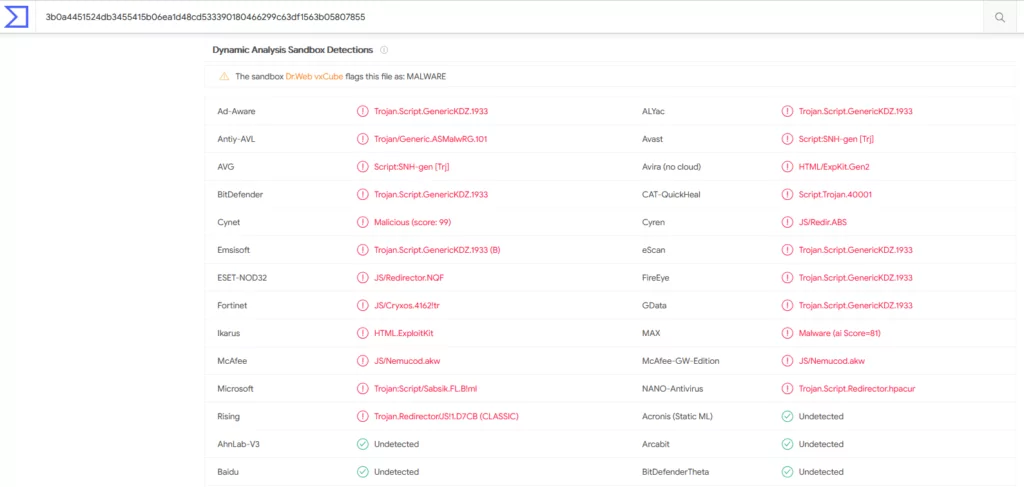Select Cynet result Malicious (score: 99)
Viewport: 1024px width, 487px height.
tap(412, 222)
